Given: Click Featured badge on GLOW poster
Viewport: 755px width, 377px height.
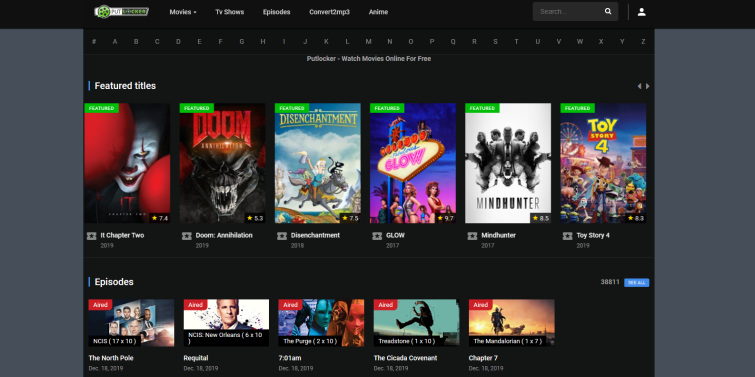Looking at the screenshot, I should pos(387,108).
